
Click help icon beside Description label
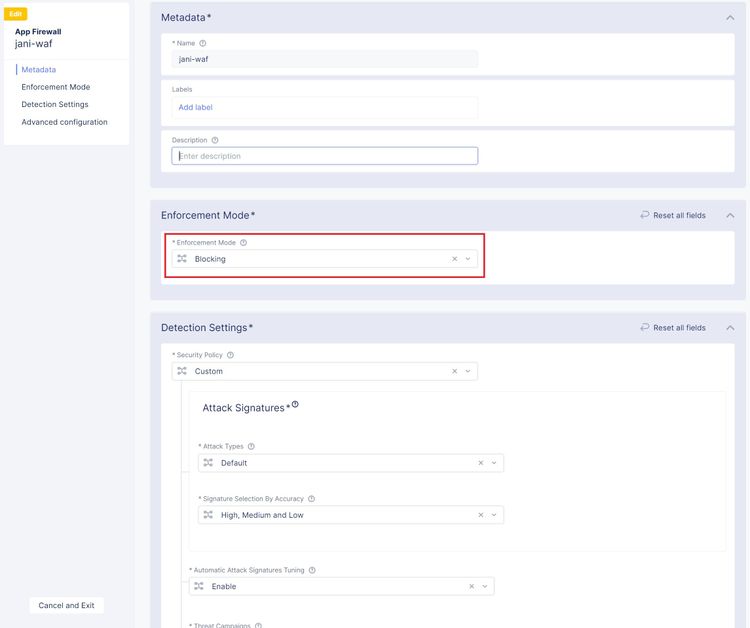(215, 140)
